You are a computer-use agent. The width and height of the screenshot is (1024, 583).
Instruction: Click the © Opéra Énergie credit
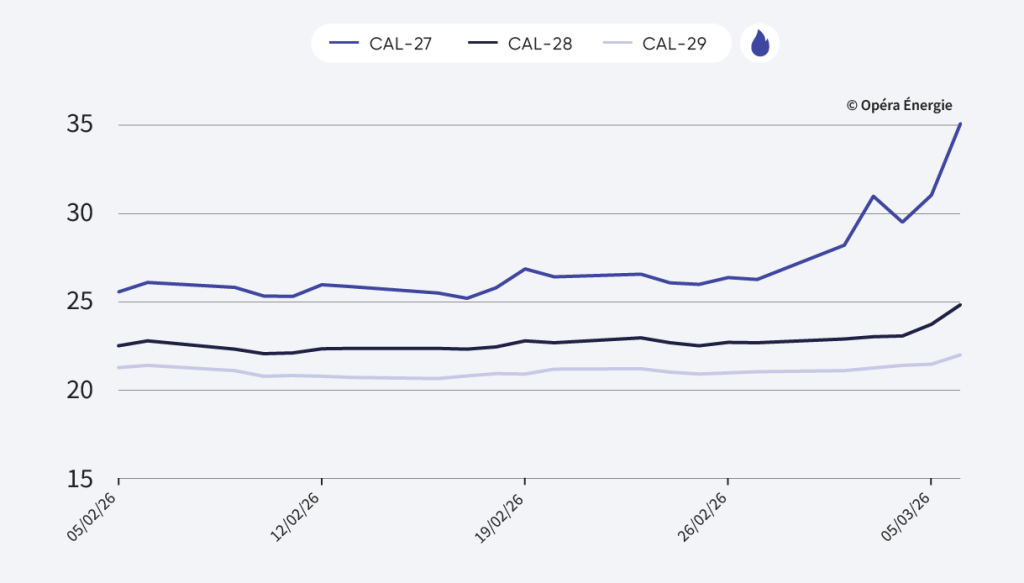899,105
